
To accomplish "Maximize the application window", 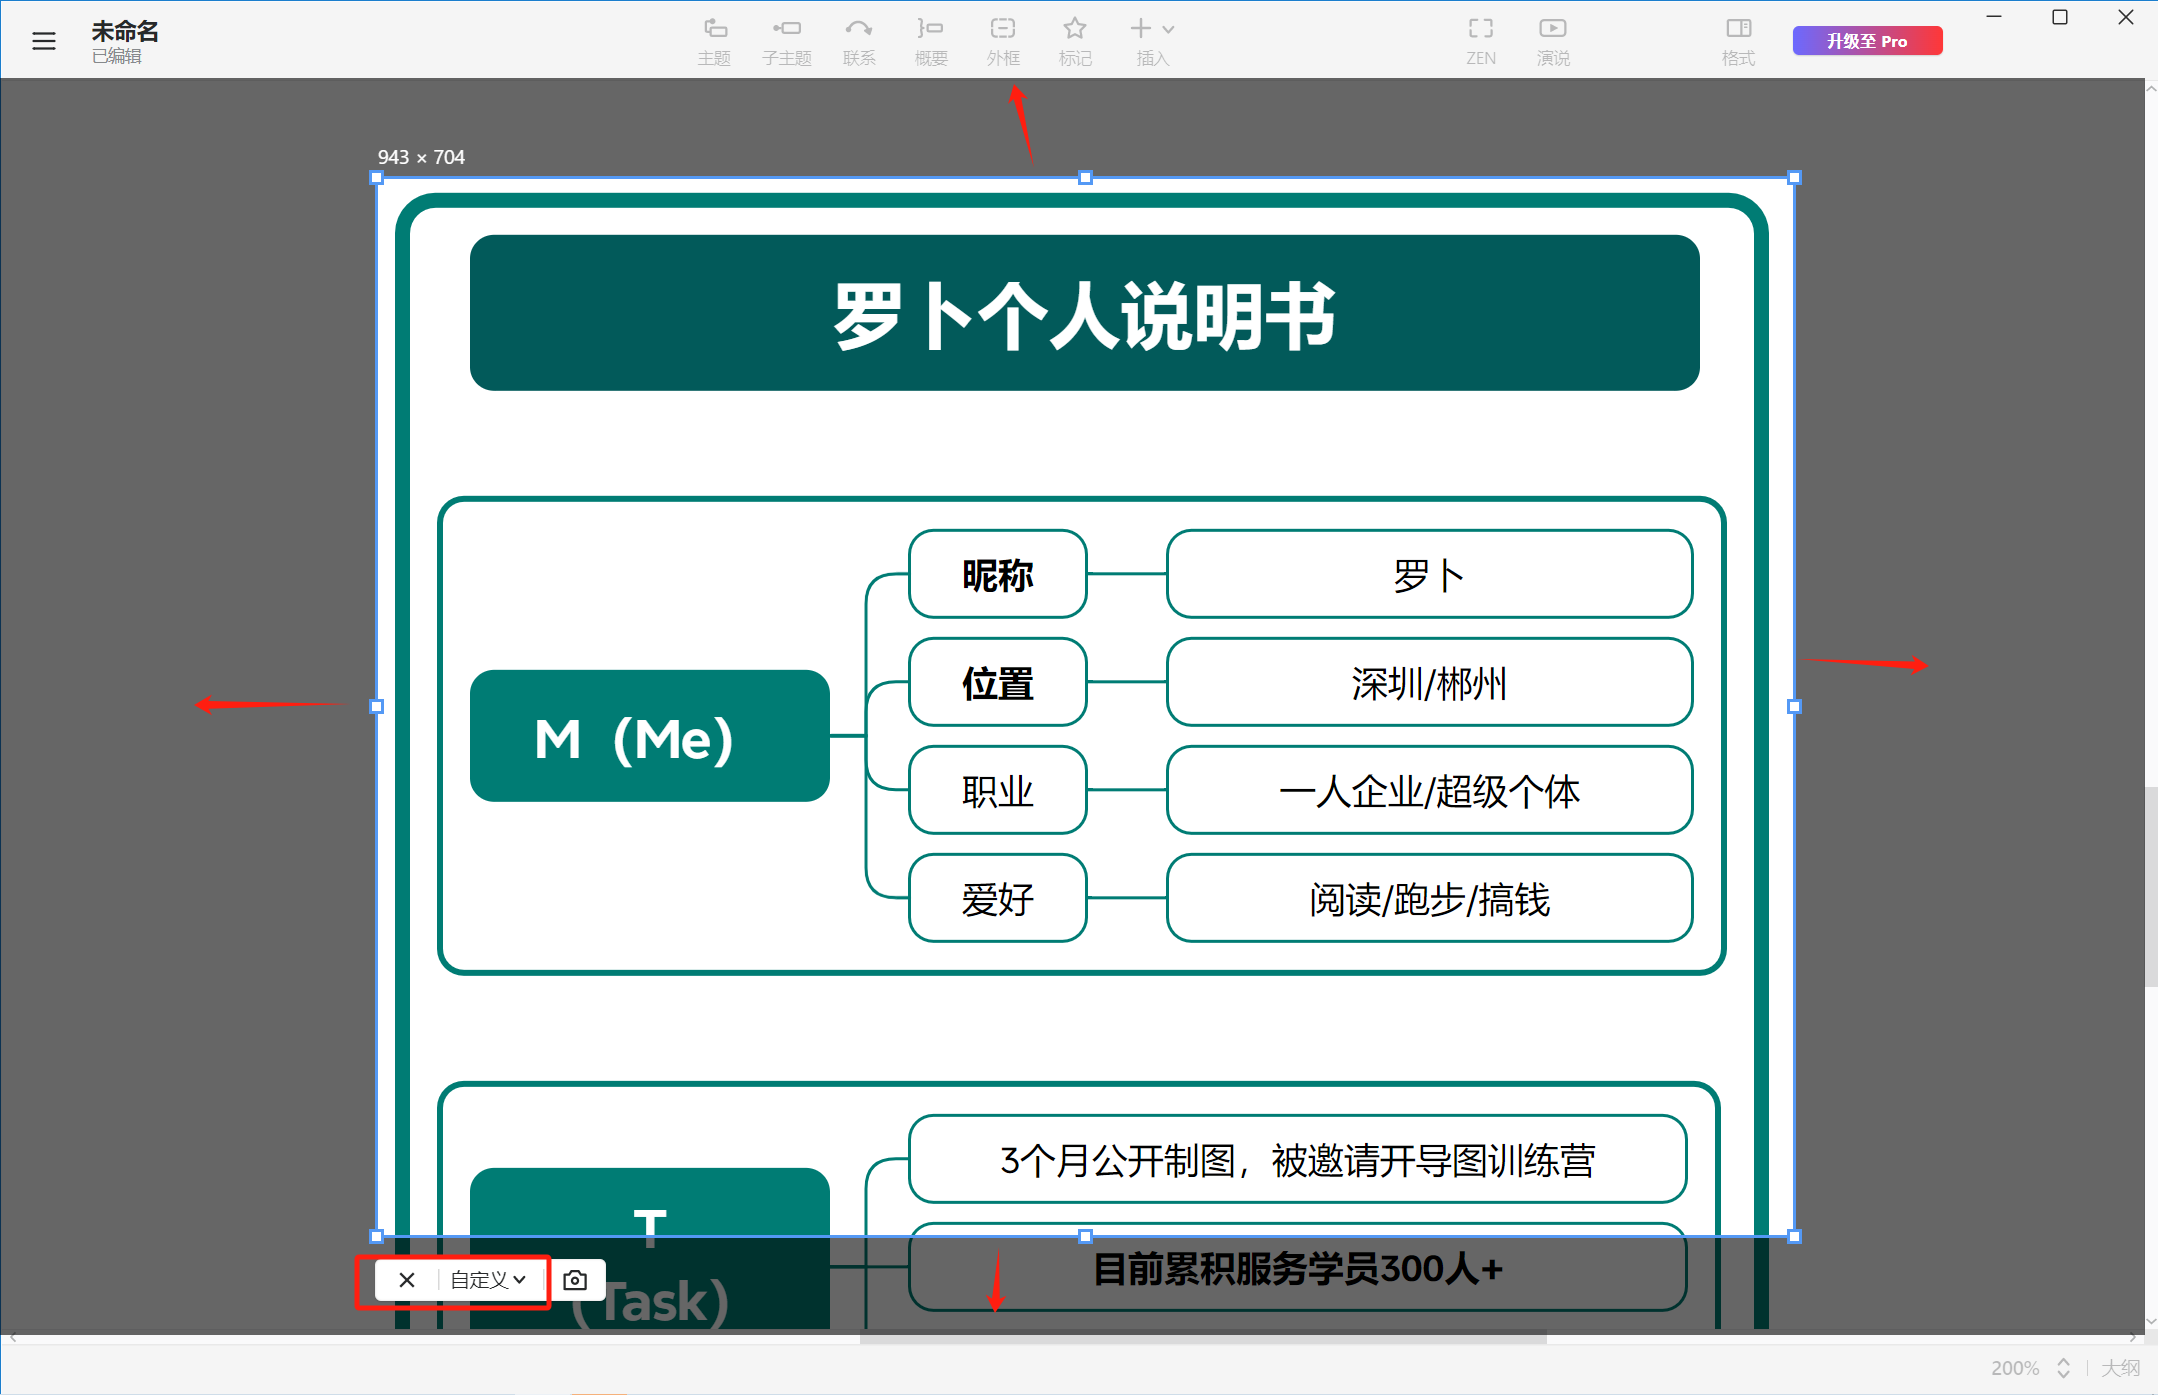I will tap(2060, 17).
